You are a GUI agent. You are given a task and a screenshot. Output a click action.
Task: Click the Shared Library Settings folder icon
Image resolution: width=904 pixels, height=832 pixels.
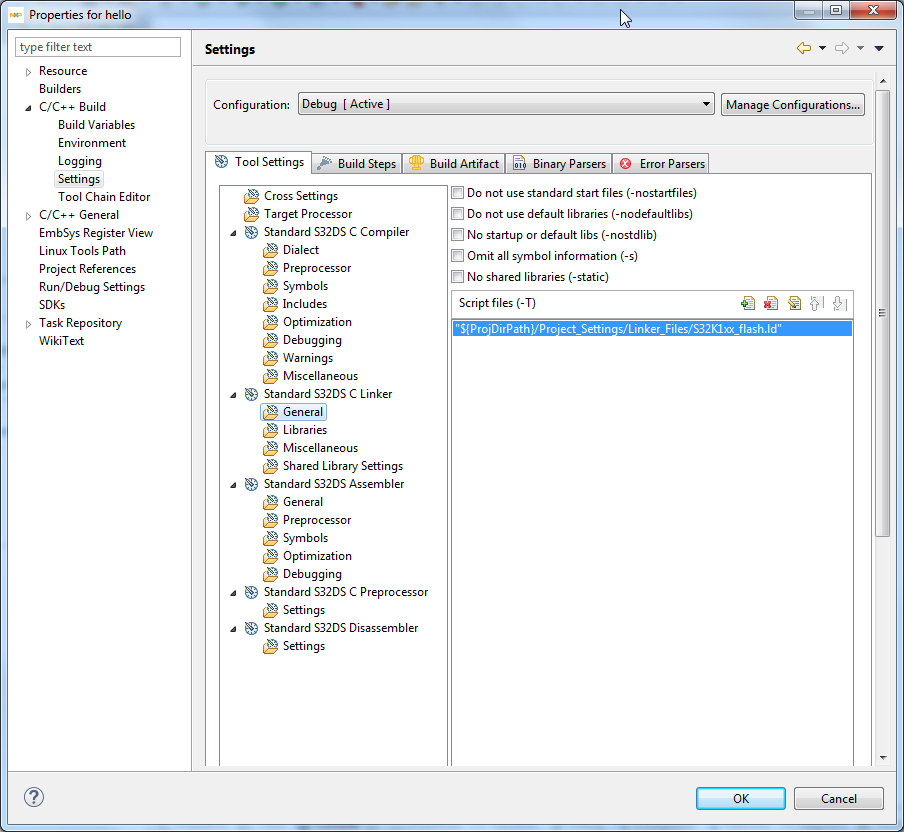(270, 466)
